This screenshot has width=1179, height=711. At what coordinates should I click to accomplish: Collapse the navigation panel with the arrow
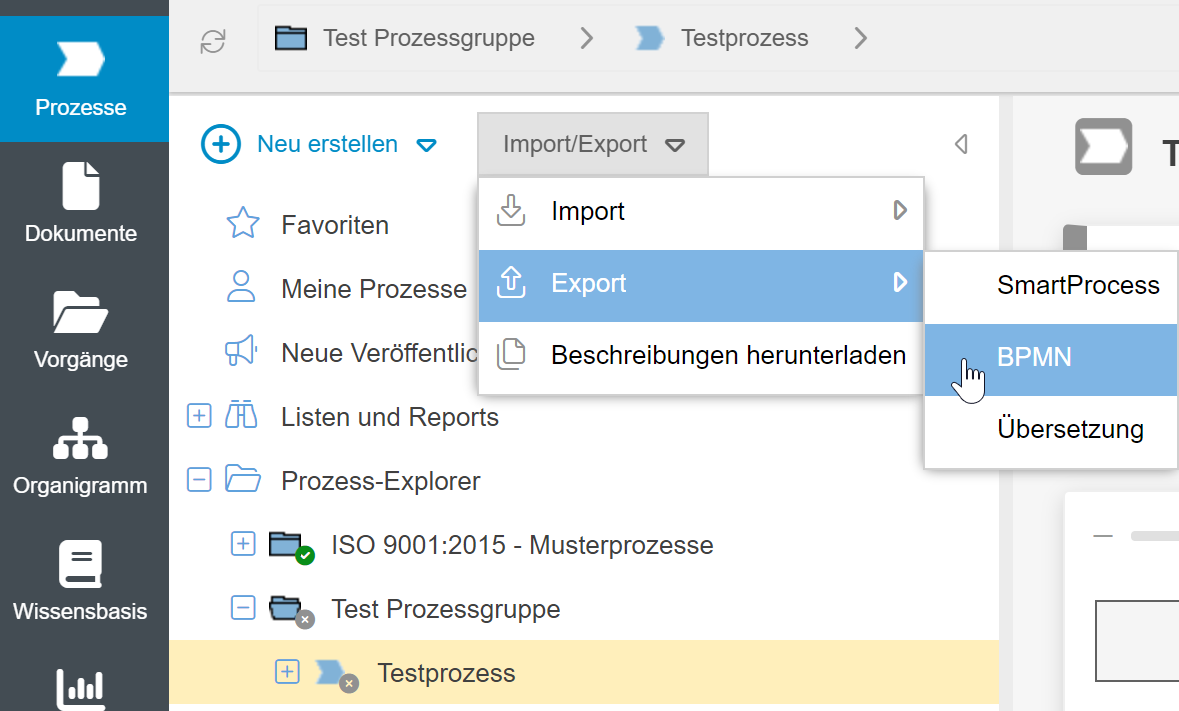961,145
